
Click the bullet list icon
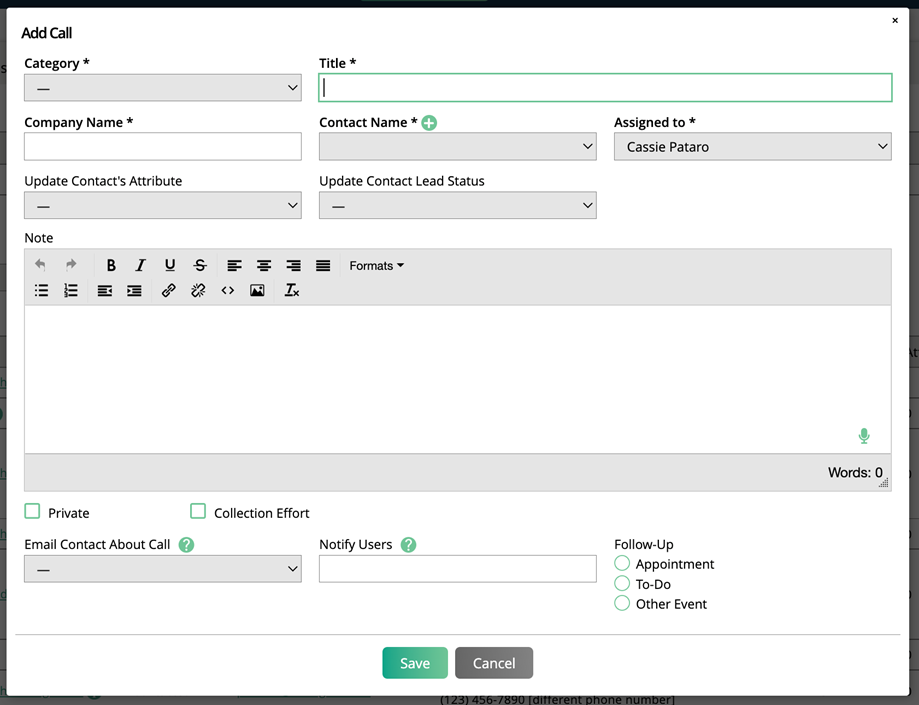tap(41, 291)
